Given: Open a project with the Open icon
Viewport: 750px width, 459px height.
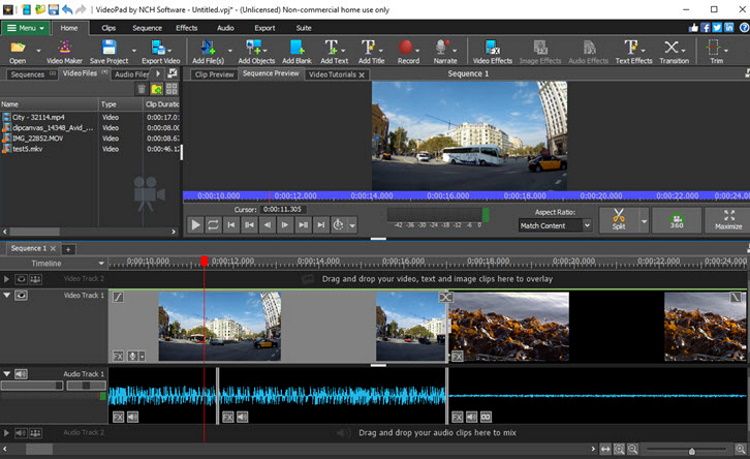Looking at the screenshot, I should (17, 52).
